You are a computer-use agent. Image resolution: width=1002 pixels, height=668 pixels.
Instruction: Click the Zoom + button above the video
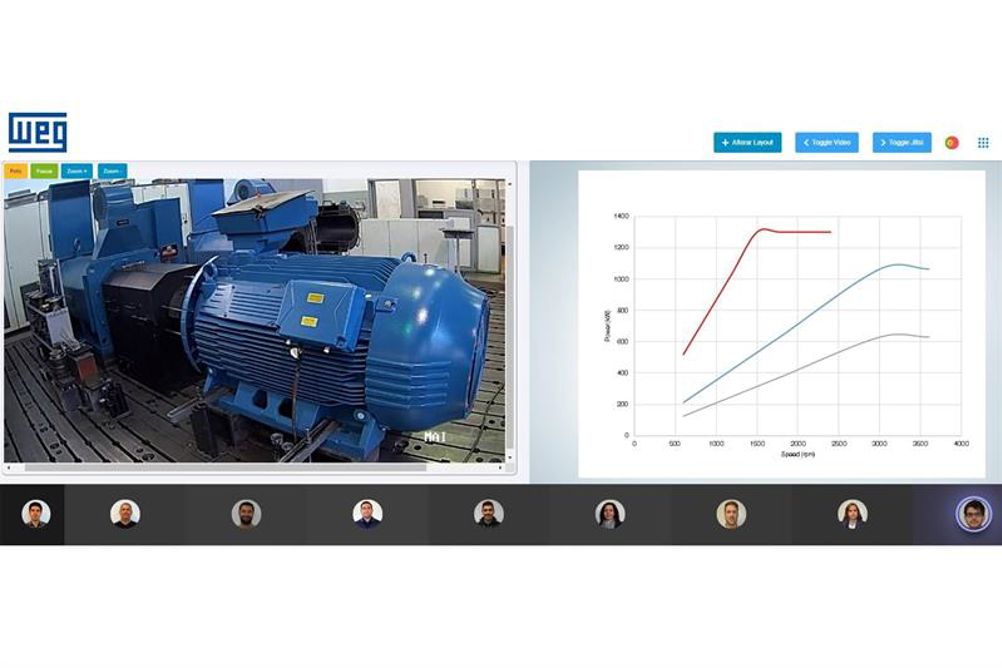pyautogui.click(x=77, y=171)
